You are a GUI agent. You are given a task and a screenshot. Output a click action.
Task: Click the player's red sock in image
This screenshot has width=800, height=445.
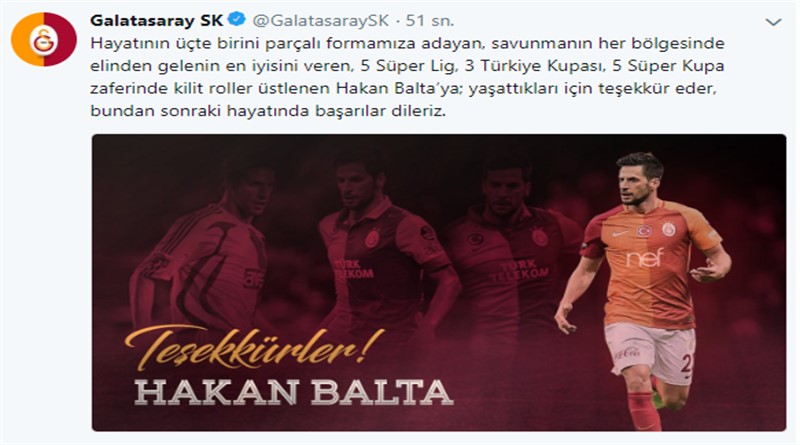[x=643, y=411]
